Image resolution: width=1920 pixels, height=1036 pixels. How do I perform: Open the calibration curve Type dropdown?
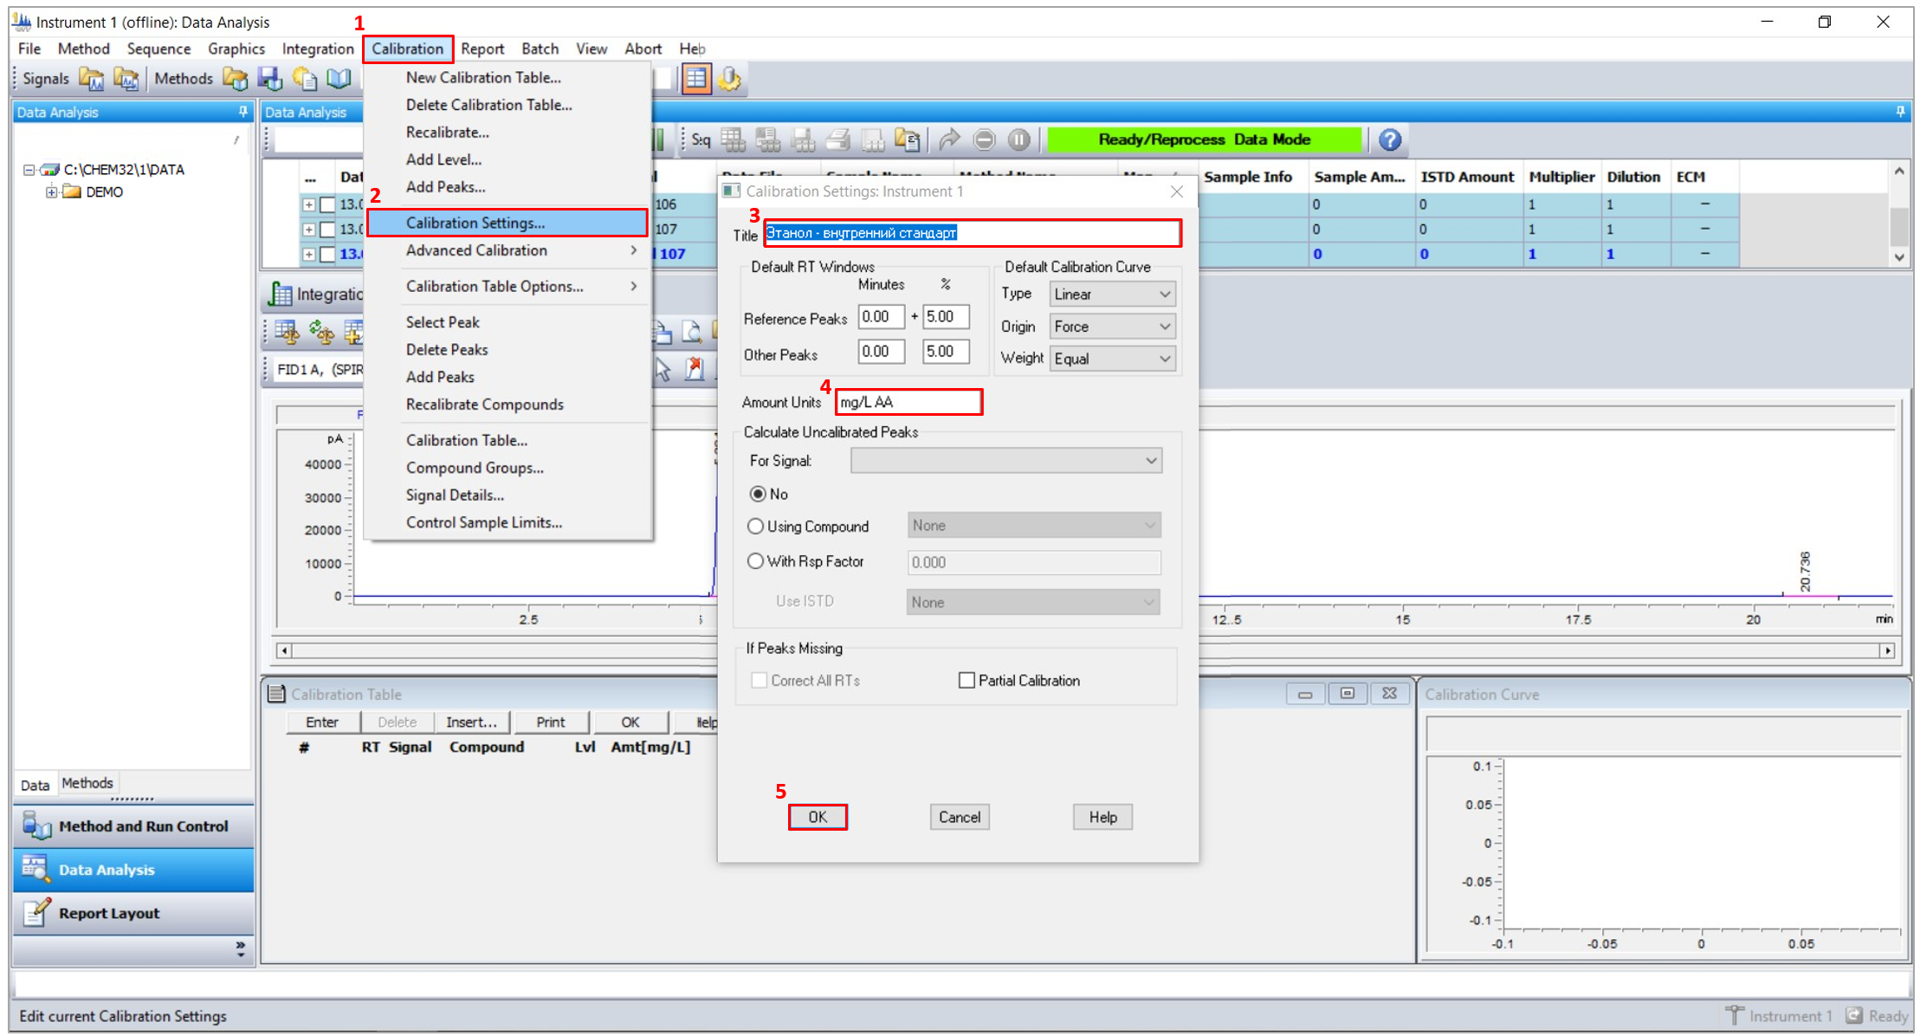[x=1111, y=294]
